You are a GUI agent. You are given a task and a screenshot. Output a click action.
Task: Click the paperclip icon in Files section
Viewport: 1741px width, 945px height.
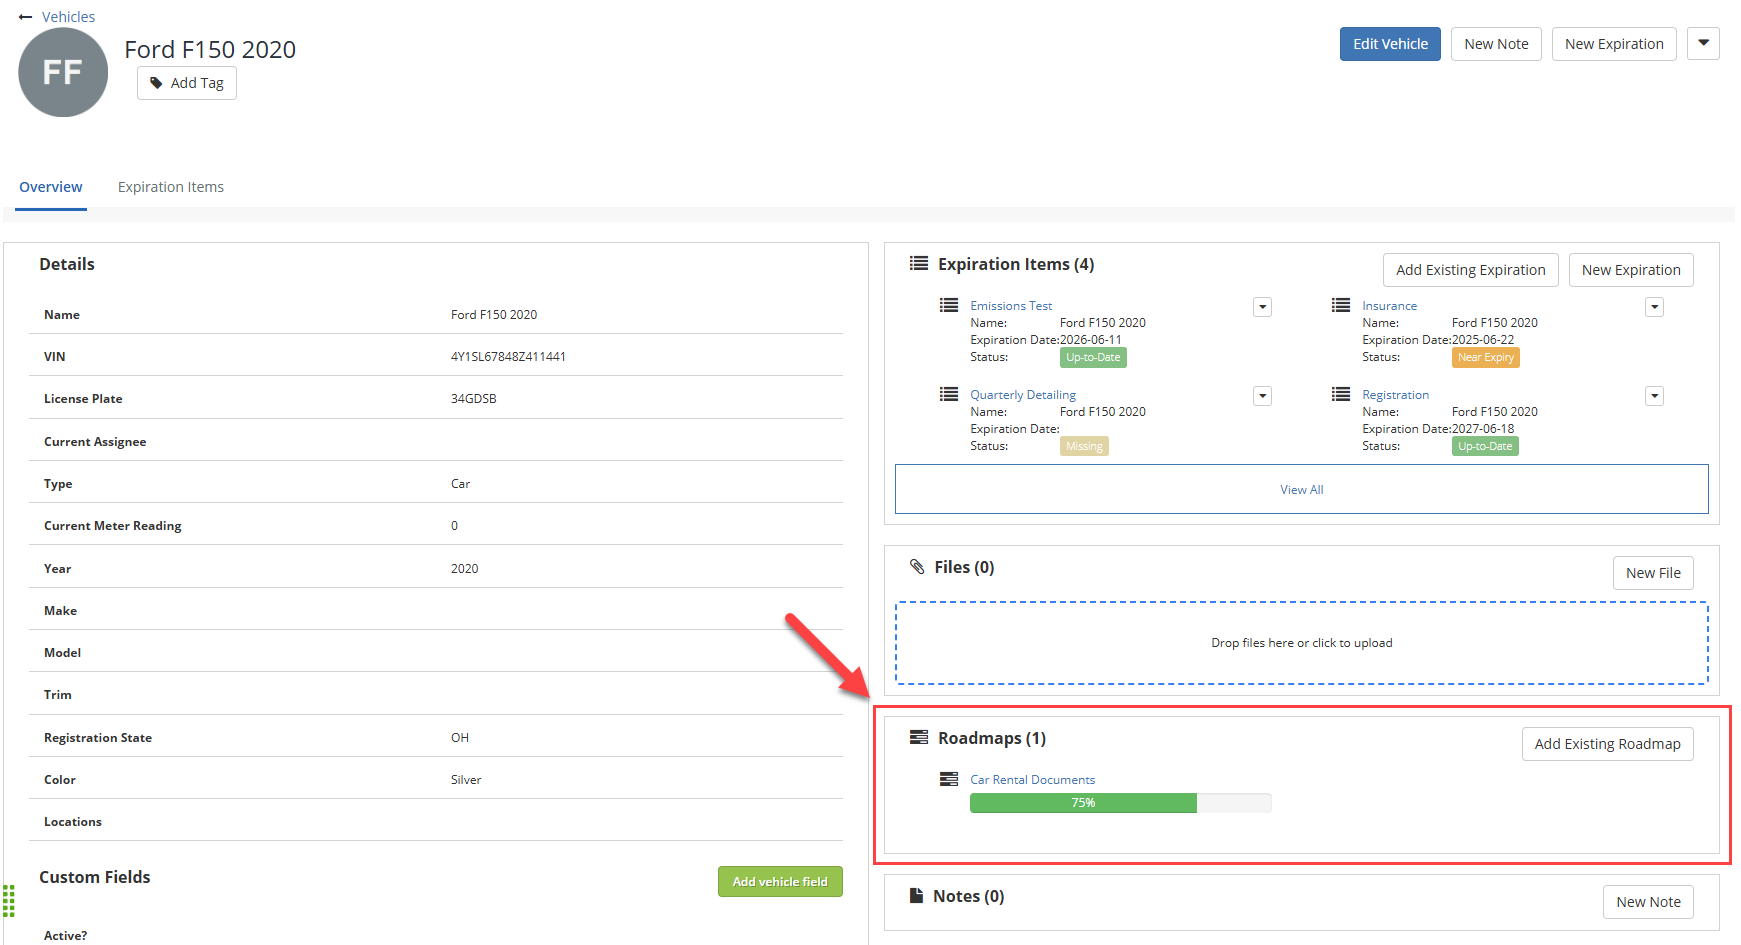click(x=917, y=567)
